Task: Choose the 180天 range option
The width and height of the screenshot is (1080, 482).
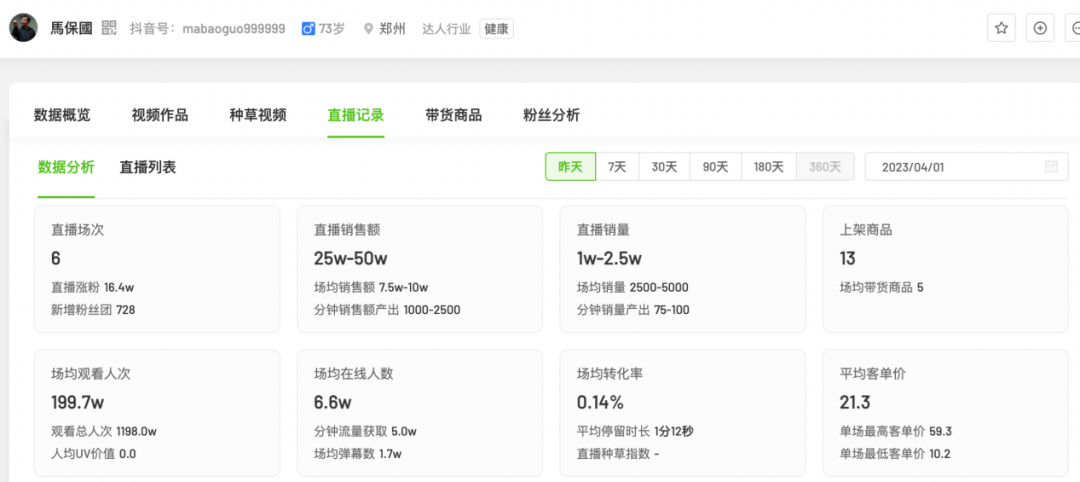Action: [768, 167]
